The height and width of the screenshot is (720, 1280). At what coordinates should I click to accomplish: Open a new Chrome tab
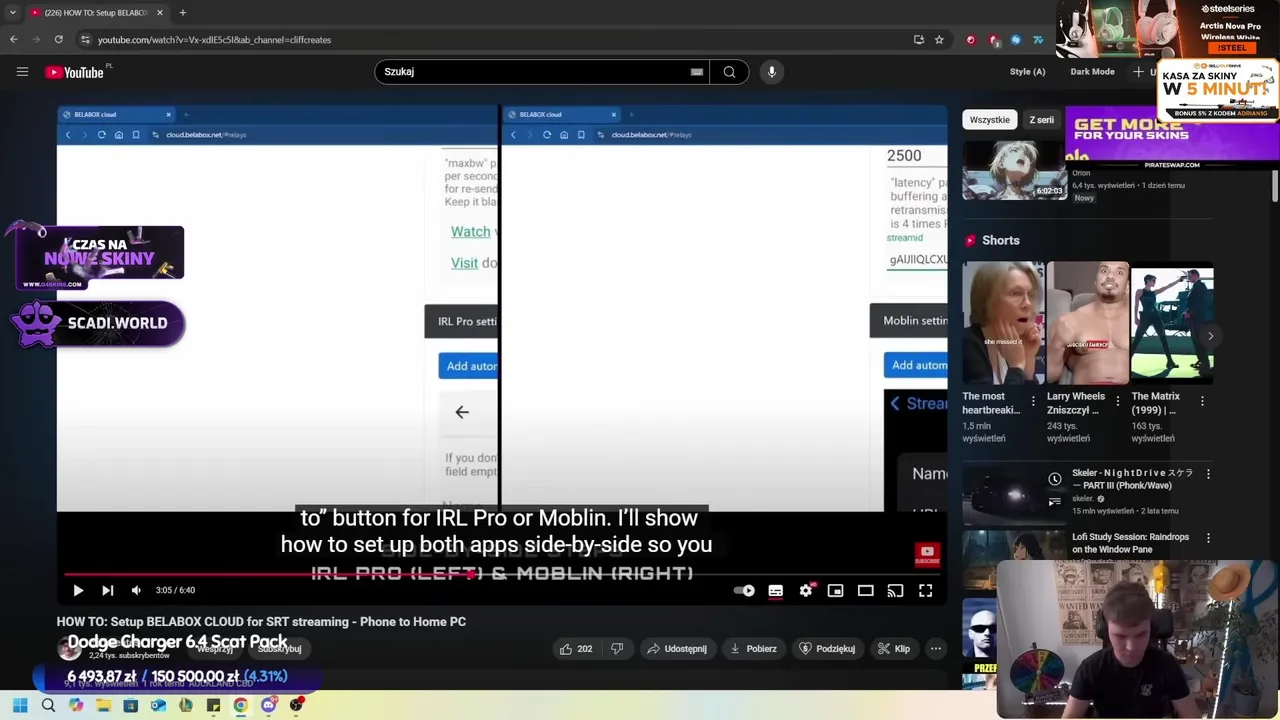(x=183, y=13)
